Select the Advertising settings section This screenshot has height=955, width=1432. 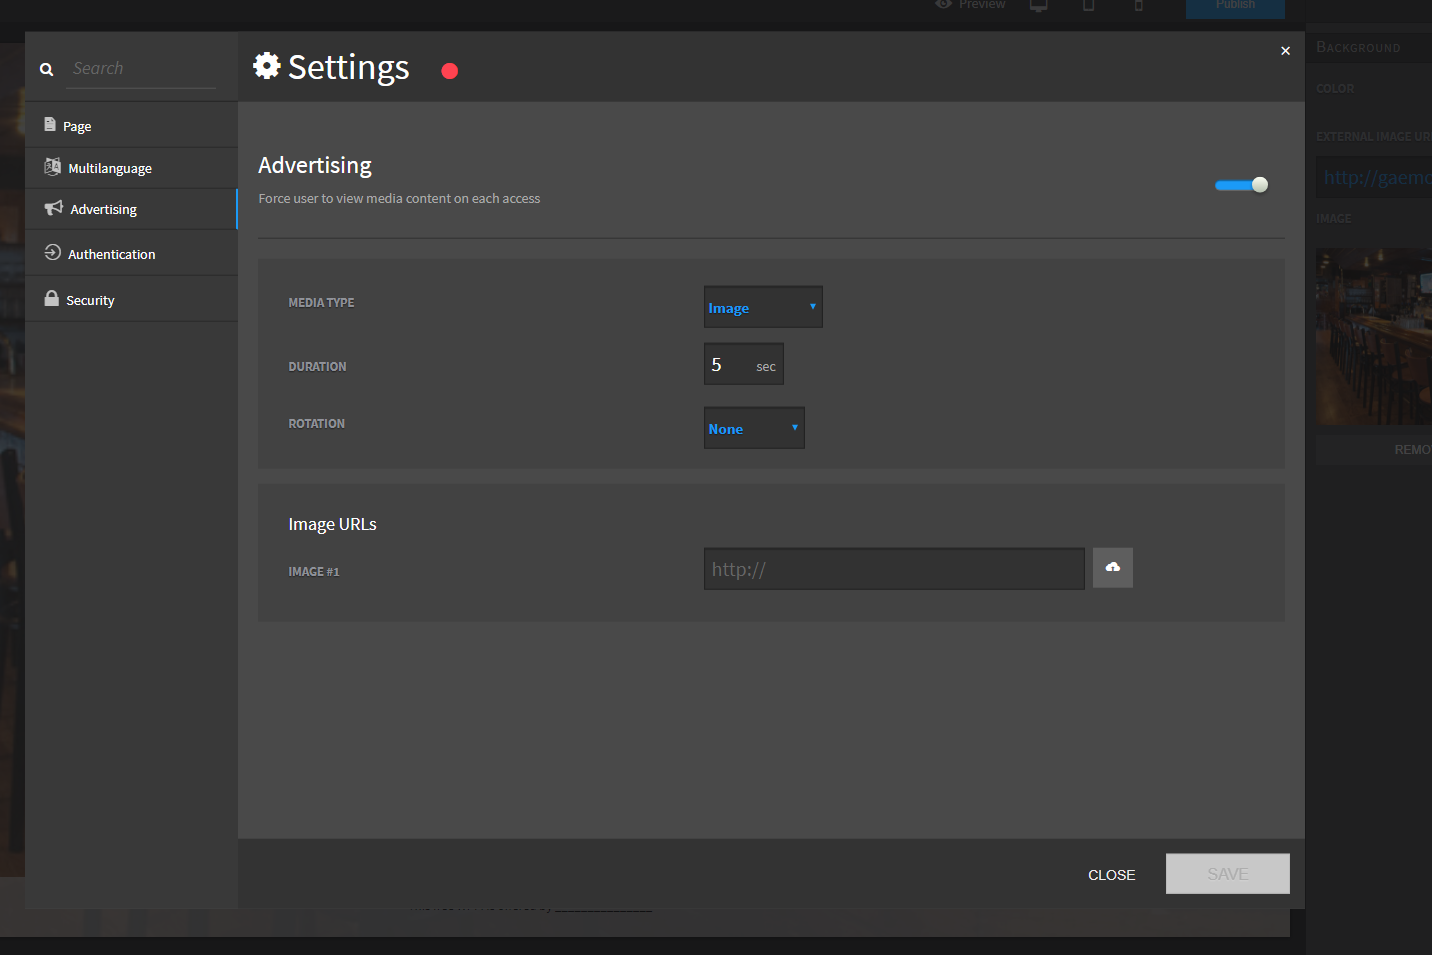click(x=131, y=209)
